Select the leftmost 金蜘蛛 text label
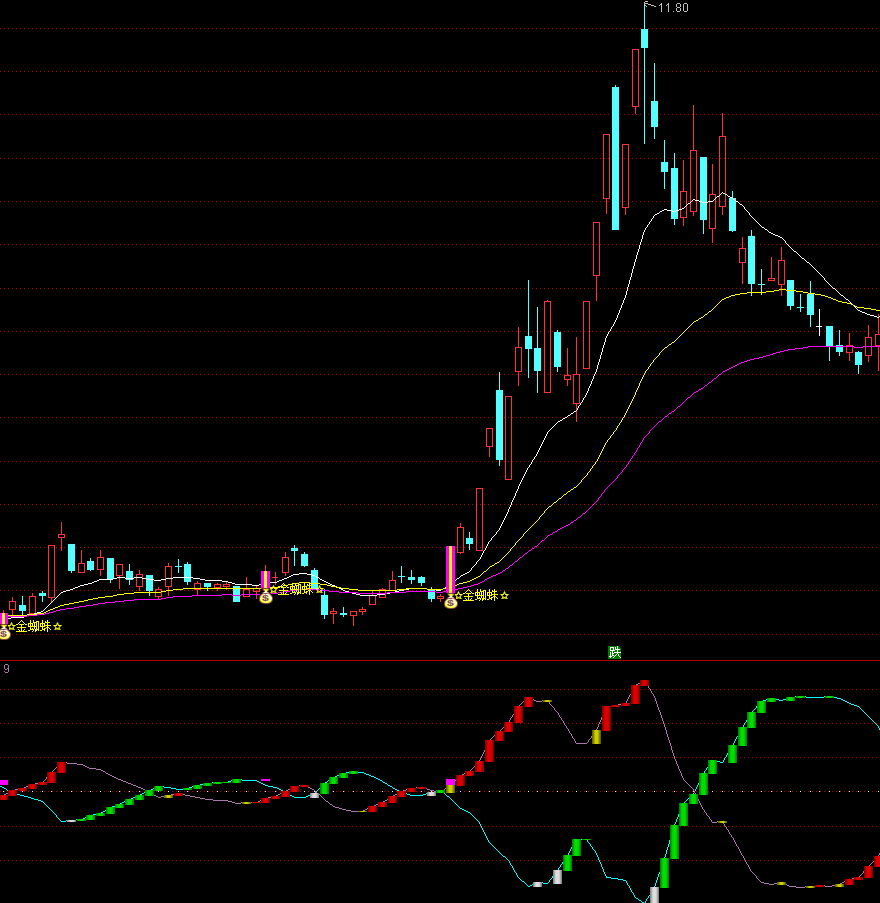The width and height of the screenshot is (880, 903). 33,627
